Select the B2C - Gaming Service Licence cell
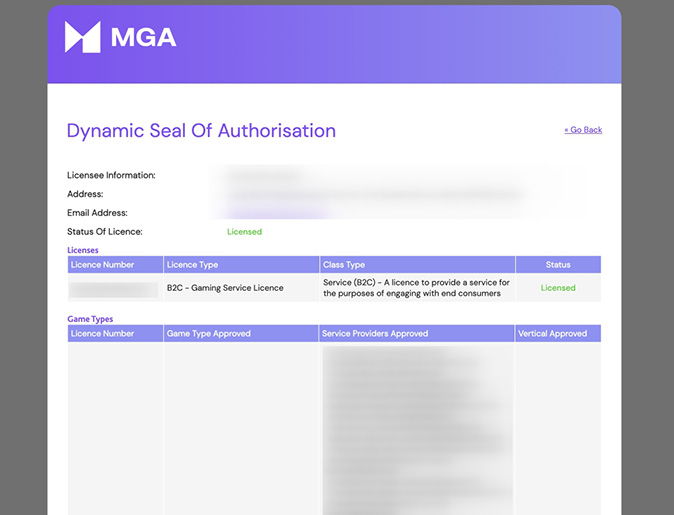The width and height of the screenshot is (674, 515). pos(225,288)
